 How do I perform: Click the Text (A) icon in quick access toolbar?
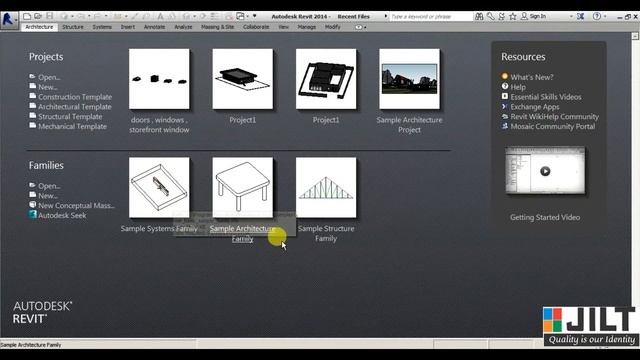(160, 16)
